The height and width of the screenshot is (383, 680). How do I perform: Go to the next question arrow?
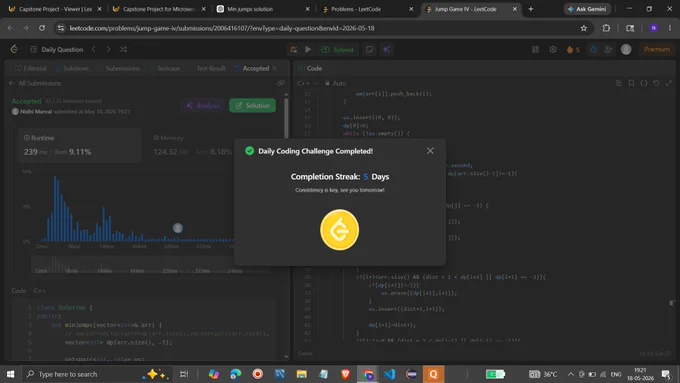pyautogui.click(x=108, y=49)
